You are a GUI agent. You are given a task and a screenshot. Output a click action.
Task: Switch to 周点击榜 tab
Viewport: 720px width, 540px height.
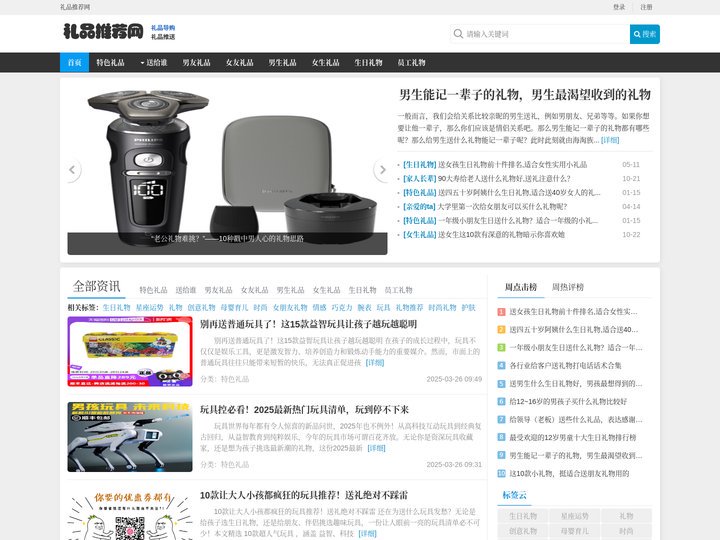(x=520, y=287)
